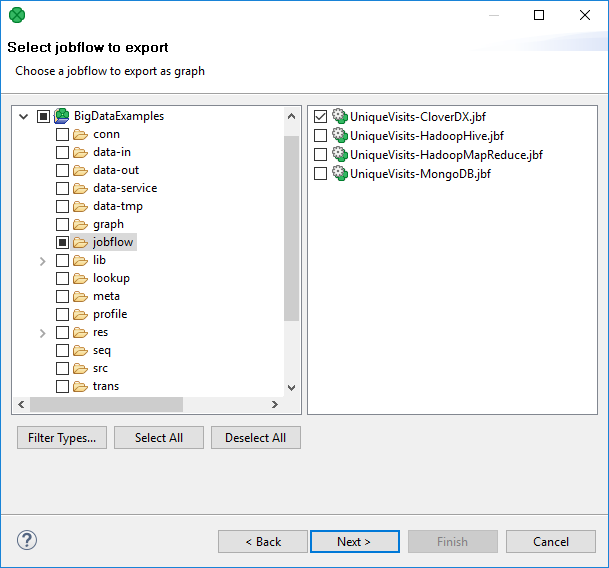Viewport: 609px width, 568px height.
Task: Select the trans folder in tree
Action: (106, 386)
